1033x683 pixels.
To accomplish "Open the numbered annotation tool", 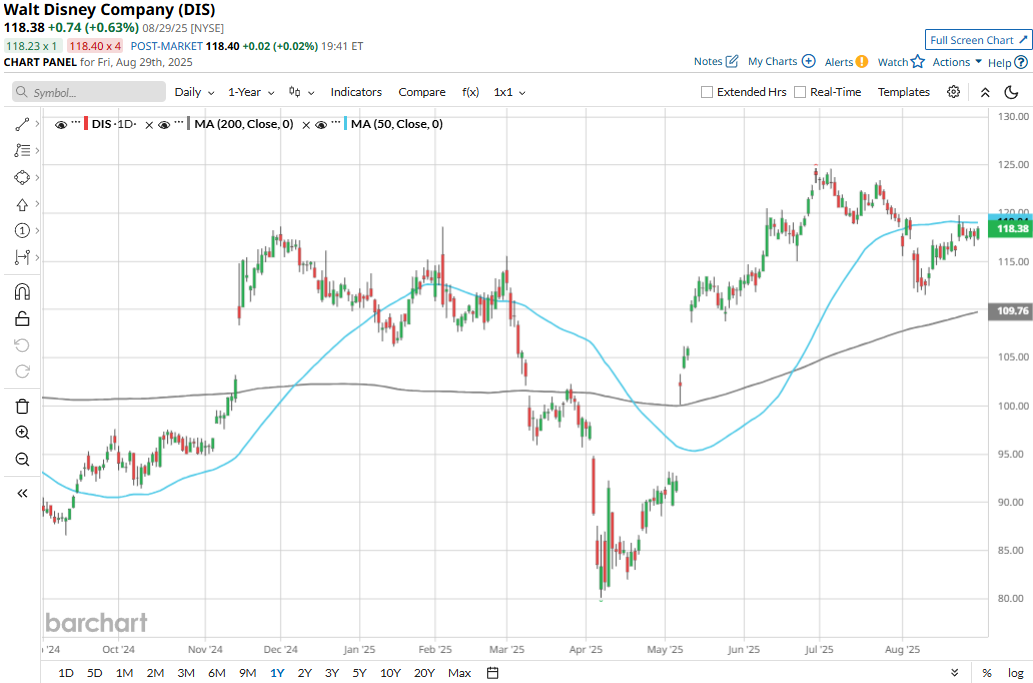I will pyautogui.click(x=22, y=231).
